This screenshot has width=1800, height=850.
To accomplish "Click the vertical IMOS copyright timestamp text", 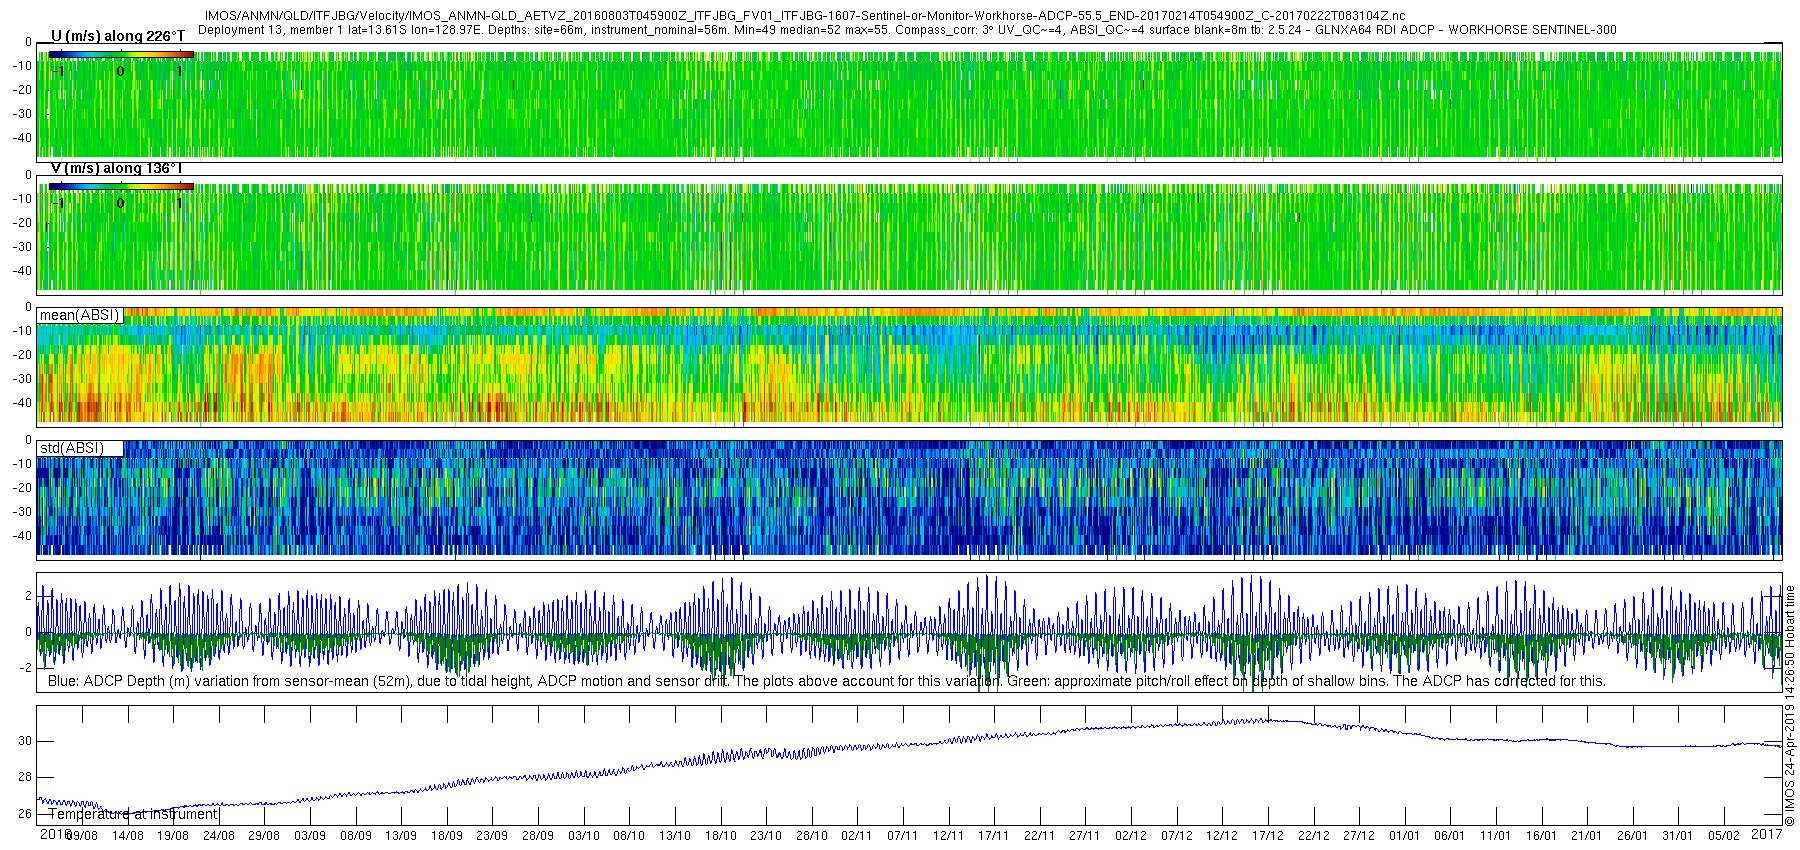I will (x=1790, y=712).
